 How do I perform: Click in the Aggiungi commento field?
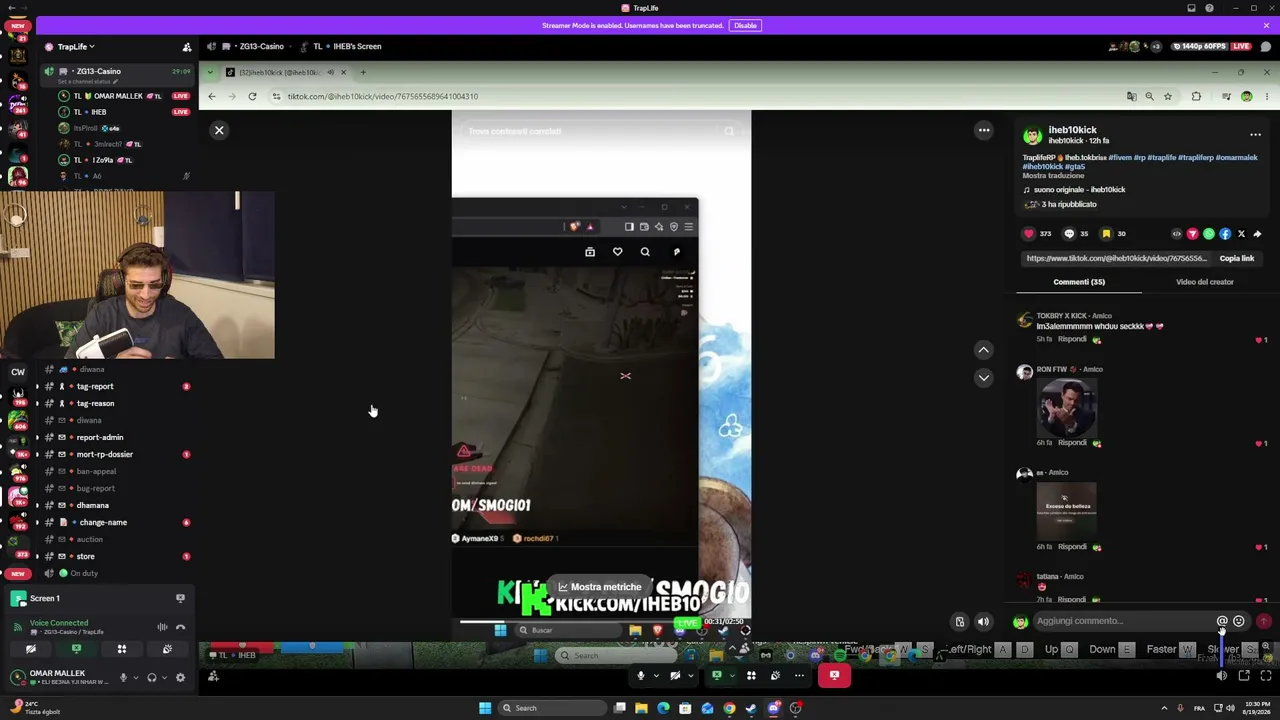click(x=1123, y=621)
